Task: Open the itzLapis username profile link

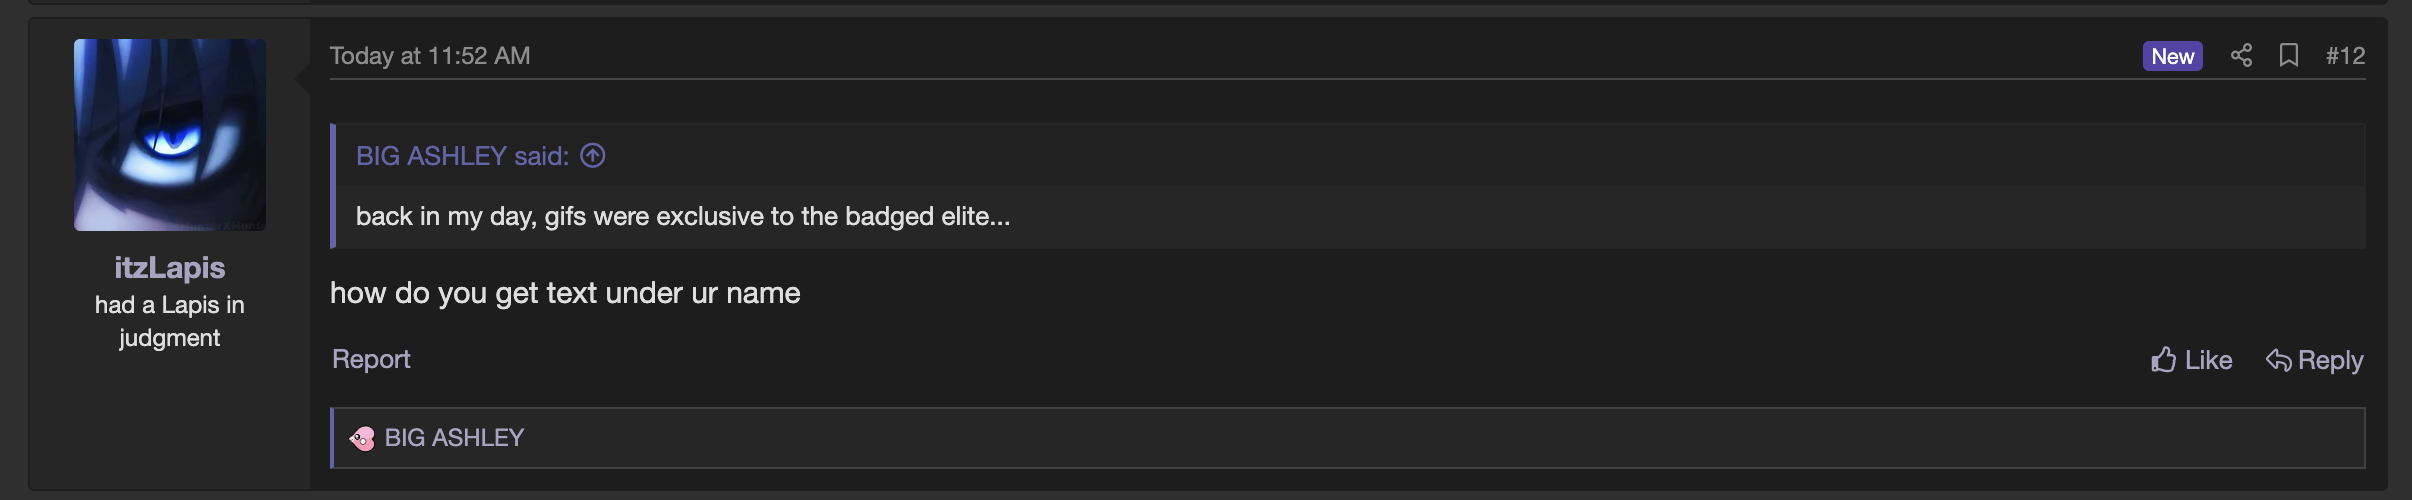Action: 170,268
